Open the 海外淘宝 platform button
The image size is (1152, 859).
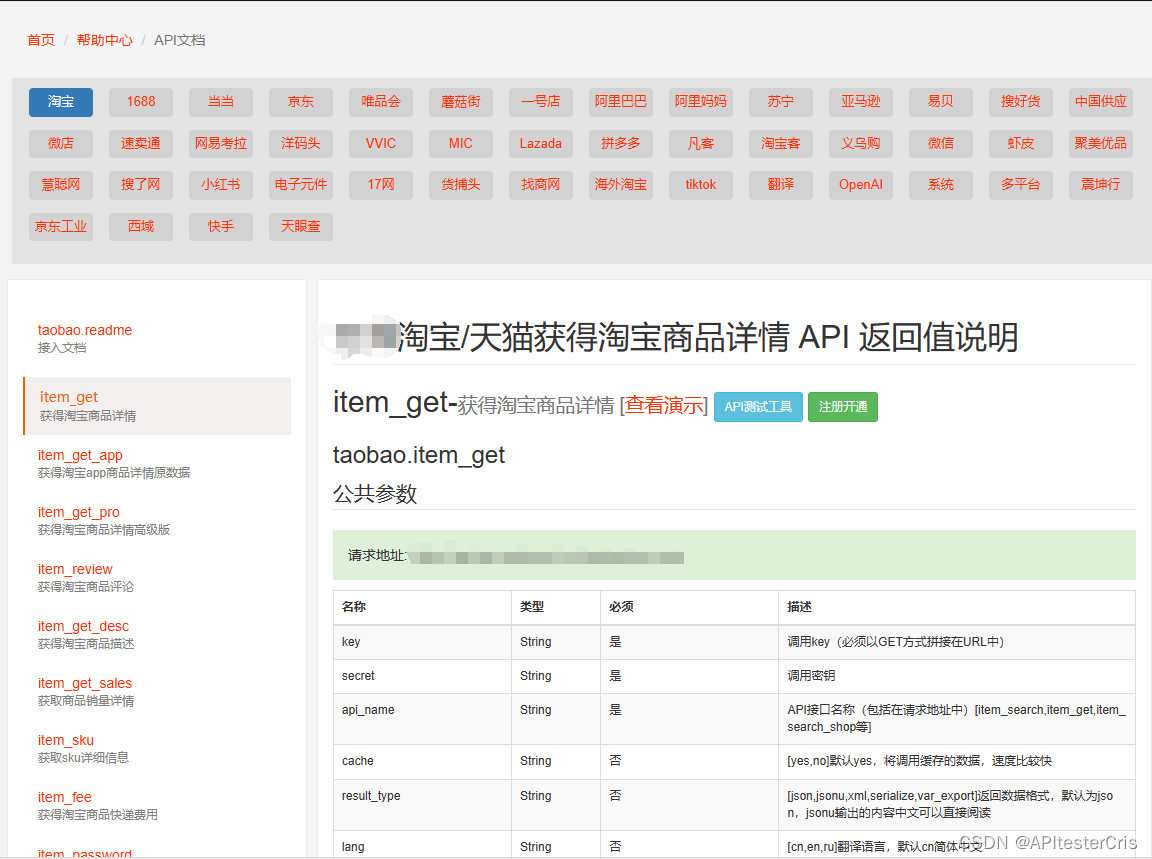(x=621, y=185)
